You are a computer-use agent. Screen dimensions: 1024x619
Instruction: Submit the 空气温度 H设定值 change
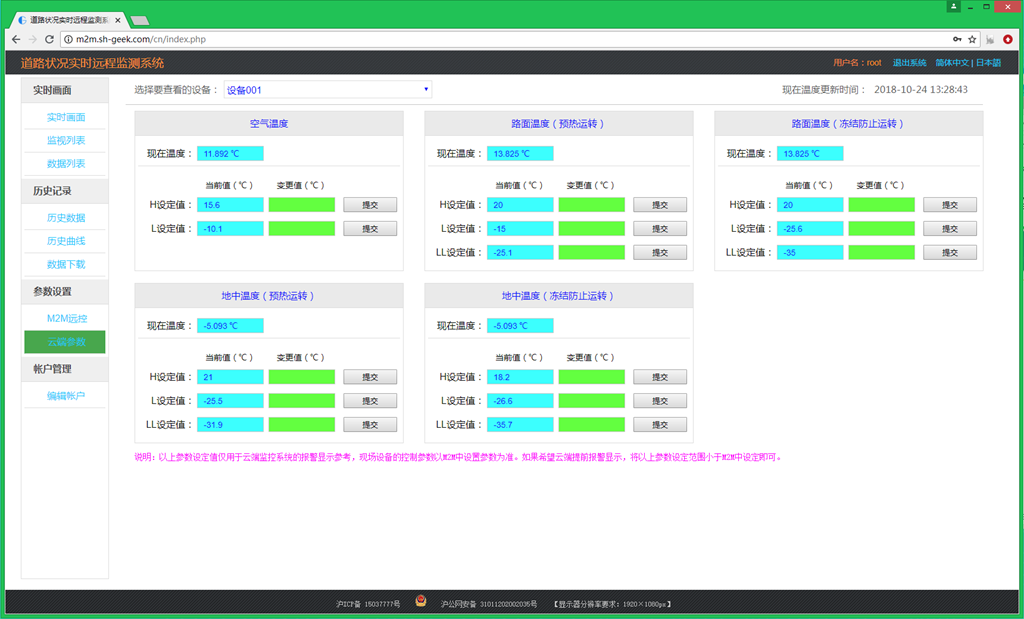(x=370, y=204)
